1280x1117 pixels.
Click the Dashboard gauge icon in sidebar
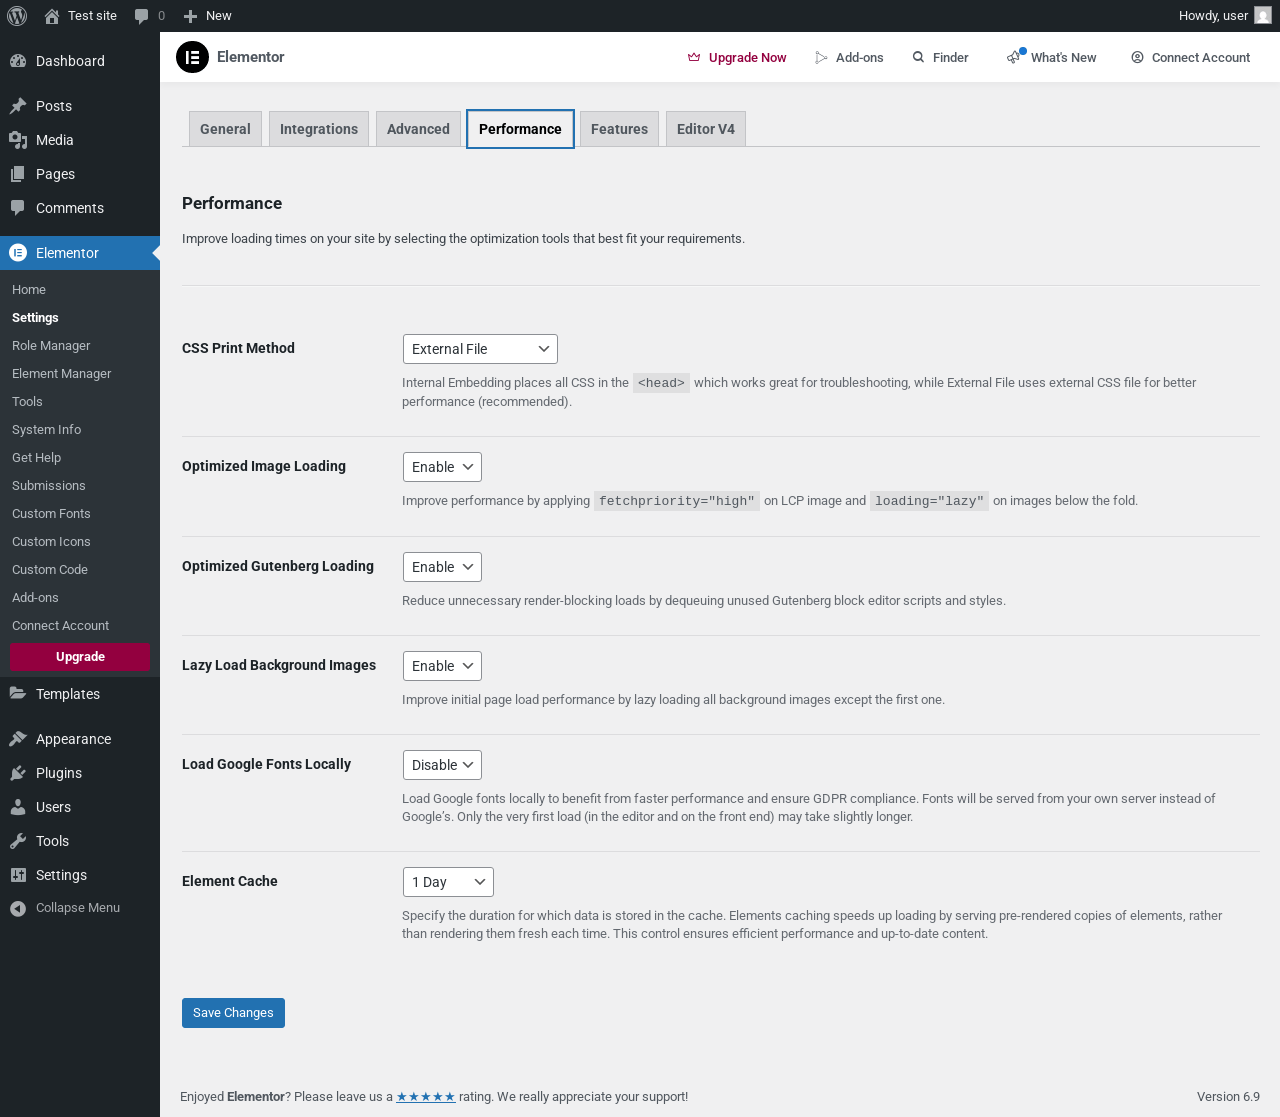(x=18, y=61)
